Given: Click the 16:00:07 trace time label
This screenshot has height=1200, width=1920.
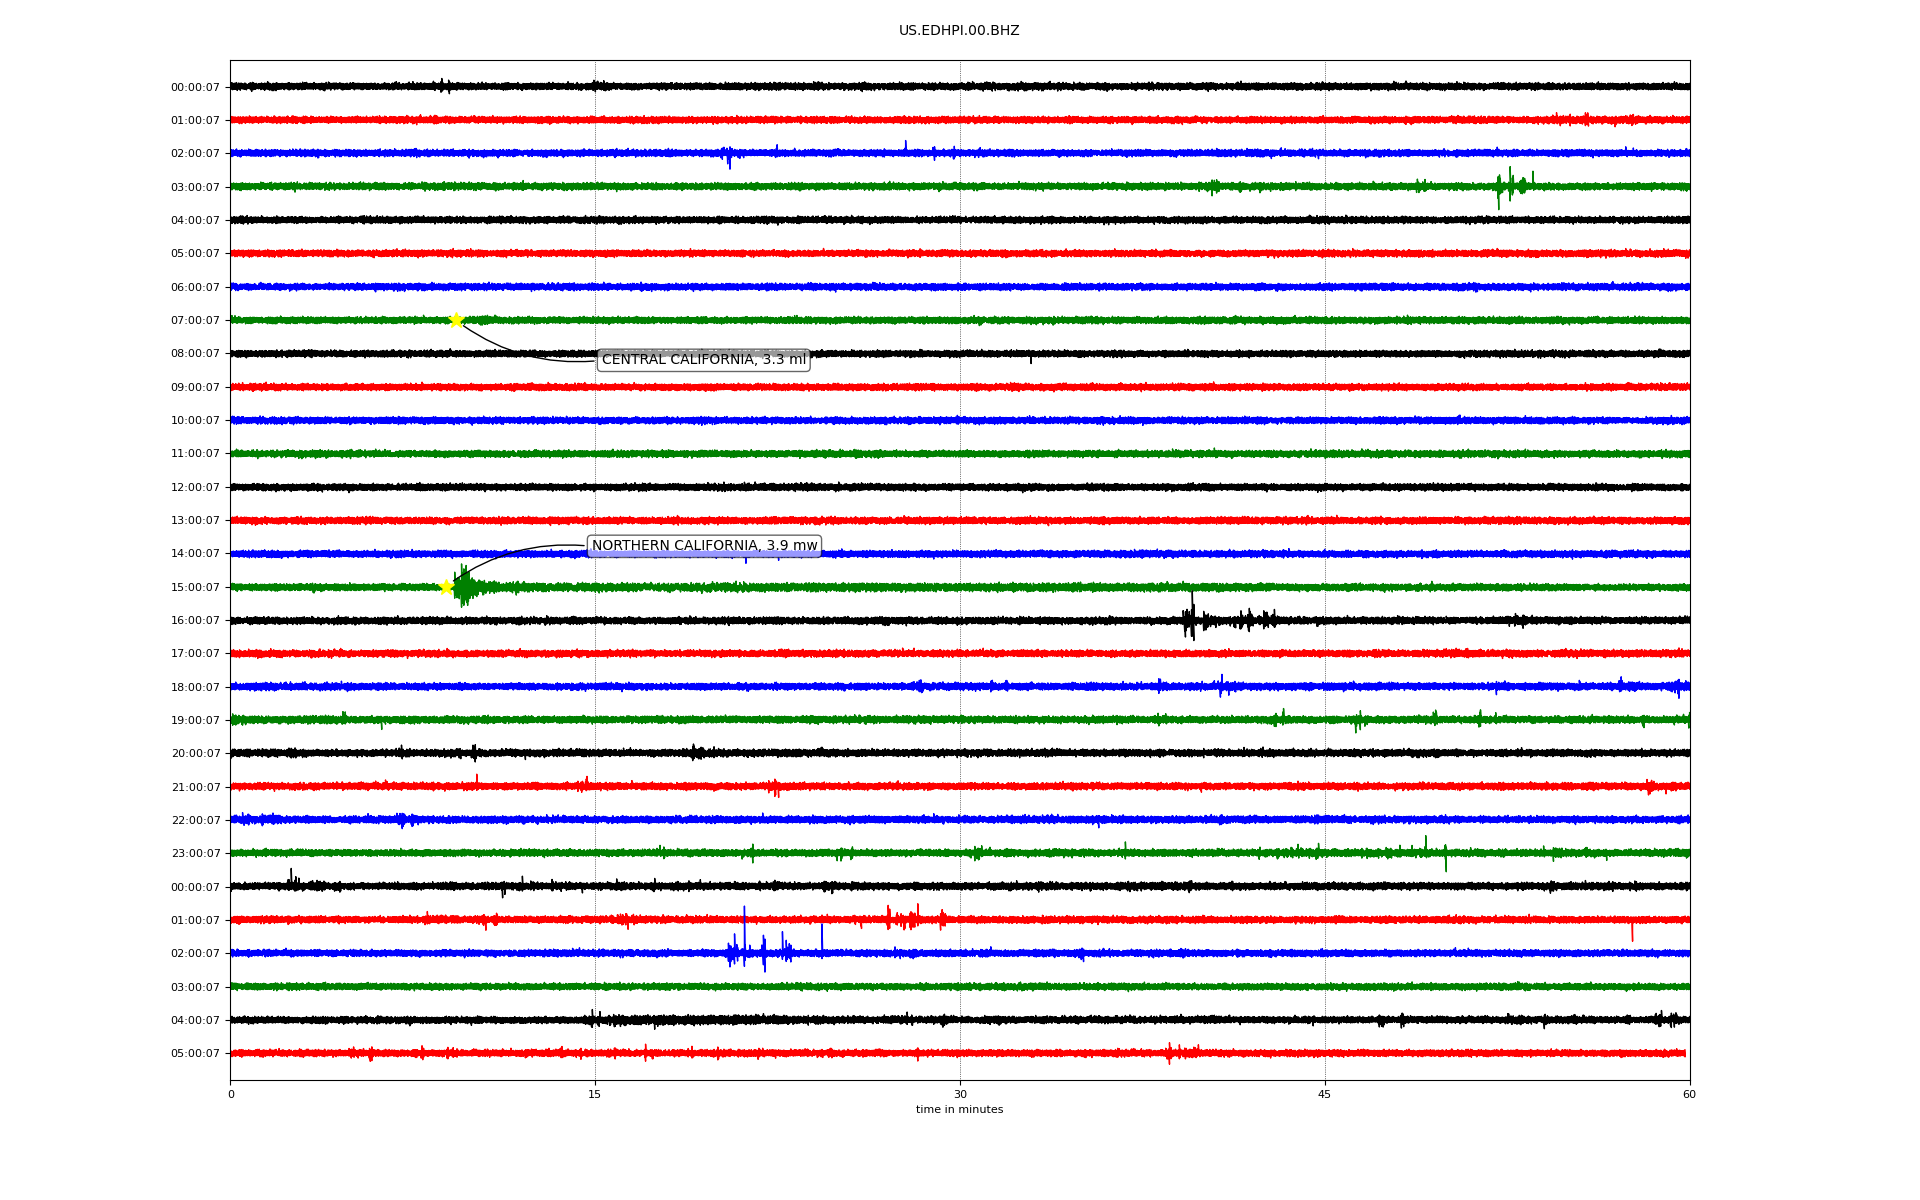Looking at the screenshot, I should (x=195, y=621).
